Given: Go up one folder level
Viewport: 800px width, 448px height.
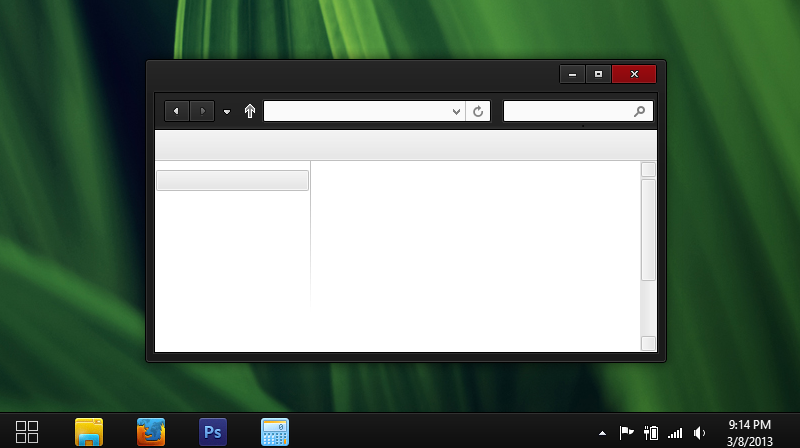Looking at the screenshot, I should pos(249,111).
